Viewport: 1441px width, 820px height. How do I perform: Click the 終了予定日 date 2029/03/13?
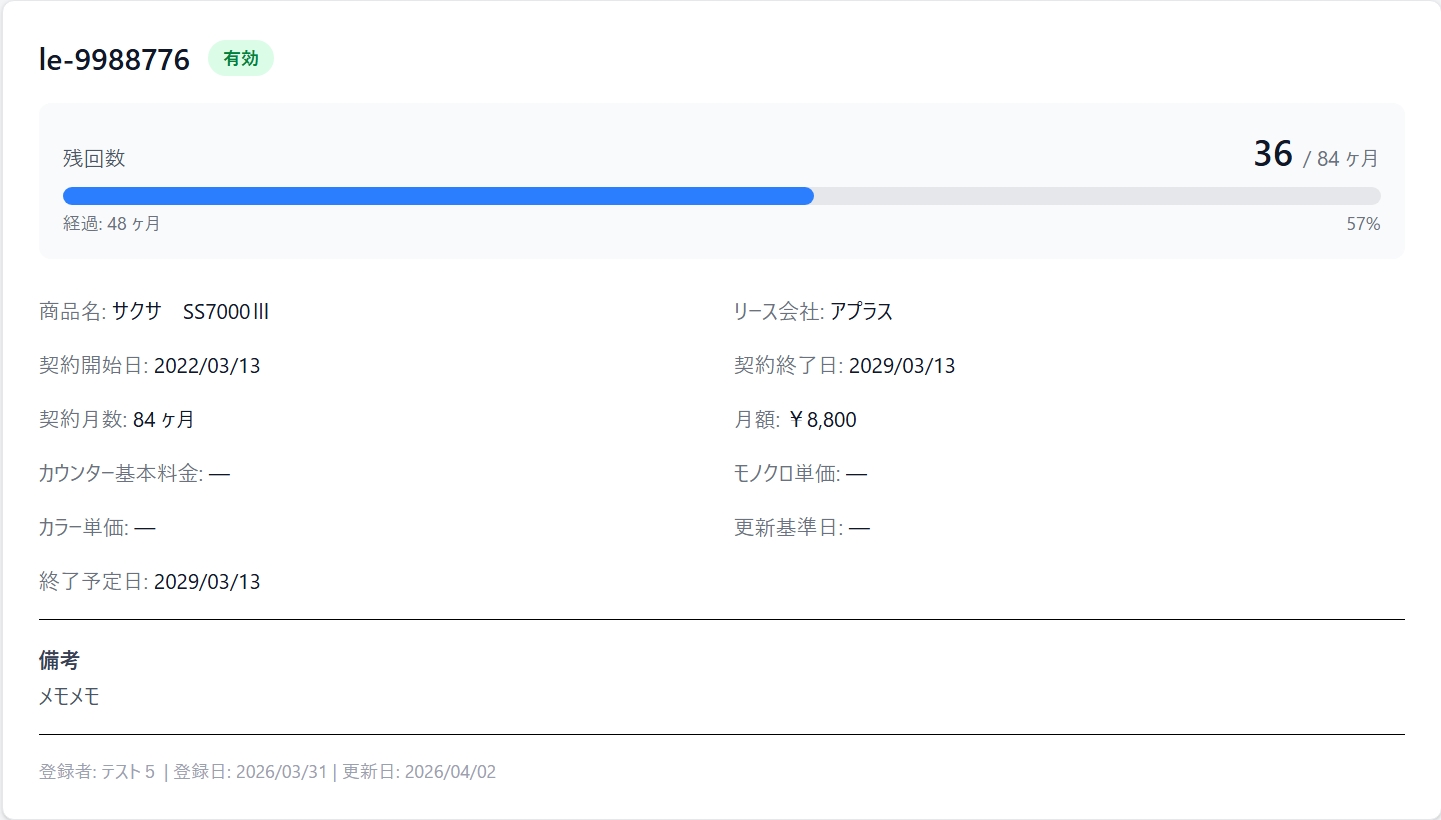(x=208, y=581)
